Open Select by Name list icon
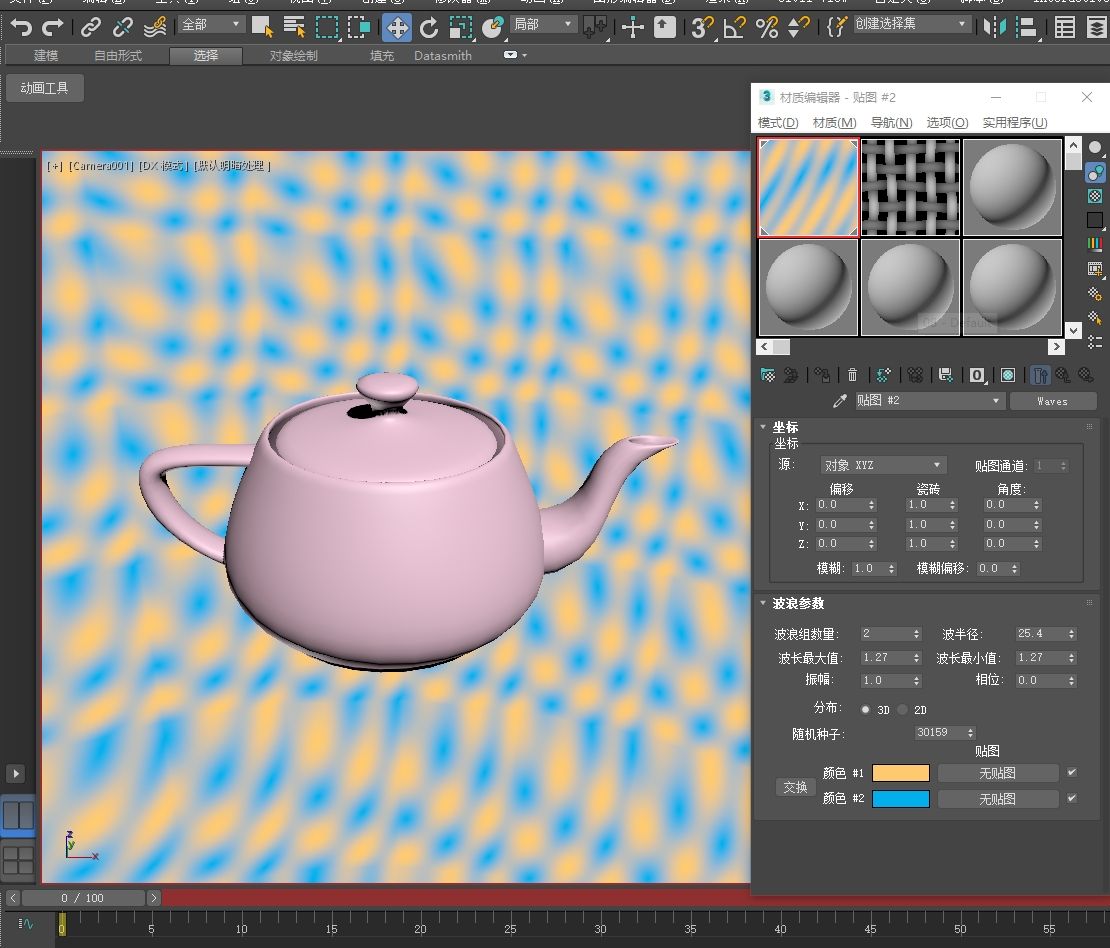The height and width of the screenshot is (948, 1110). [x=294, y=28]
